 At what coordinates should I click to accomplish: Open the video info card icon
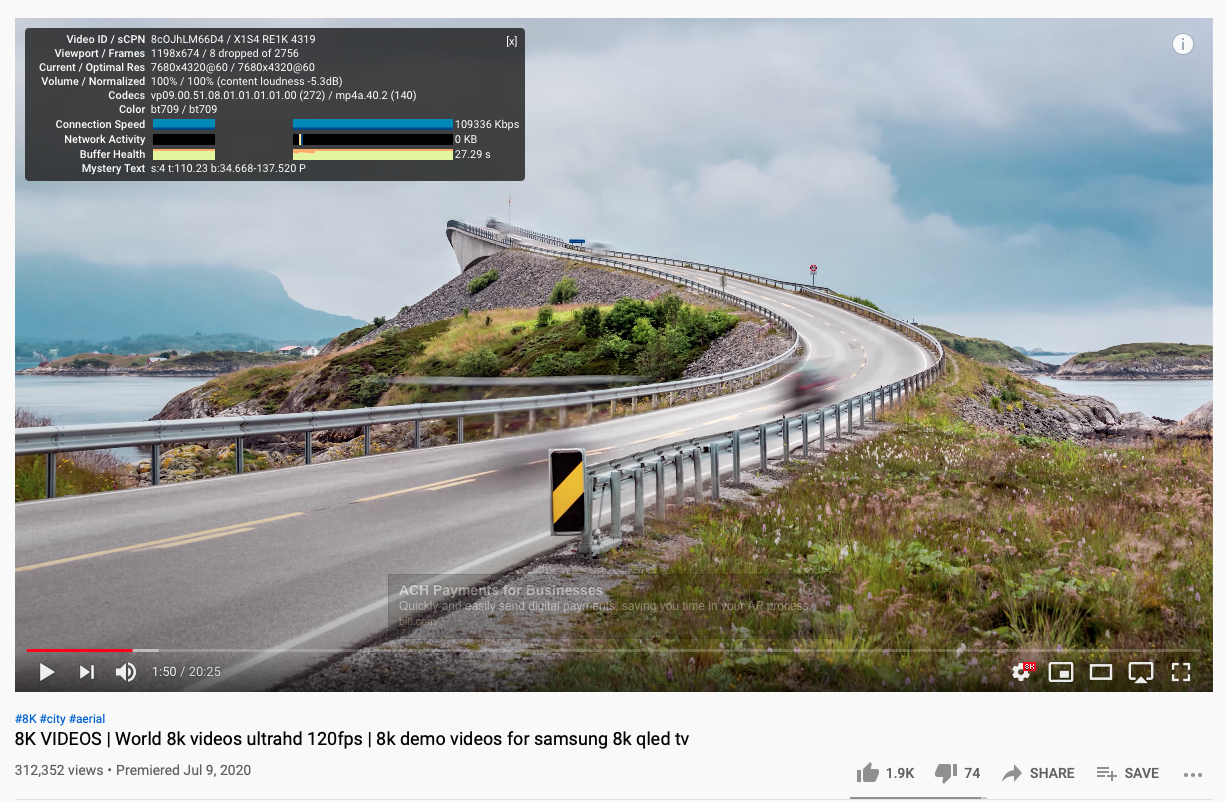coord(1183,44)
